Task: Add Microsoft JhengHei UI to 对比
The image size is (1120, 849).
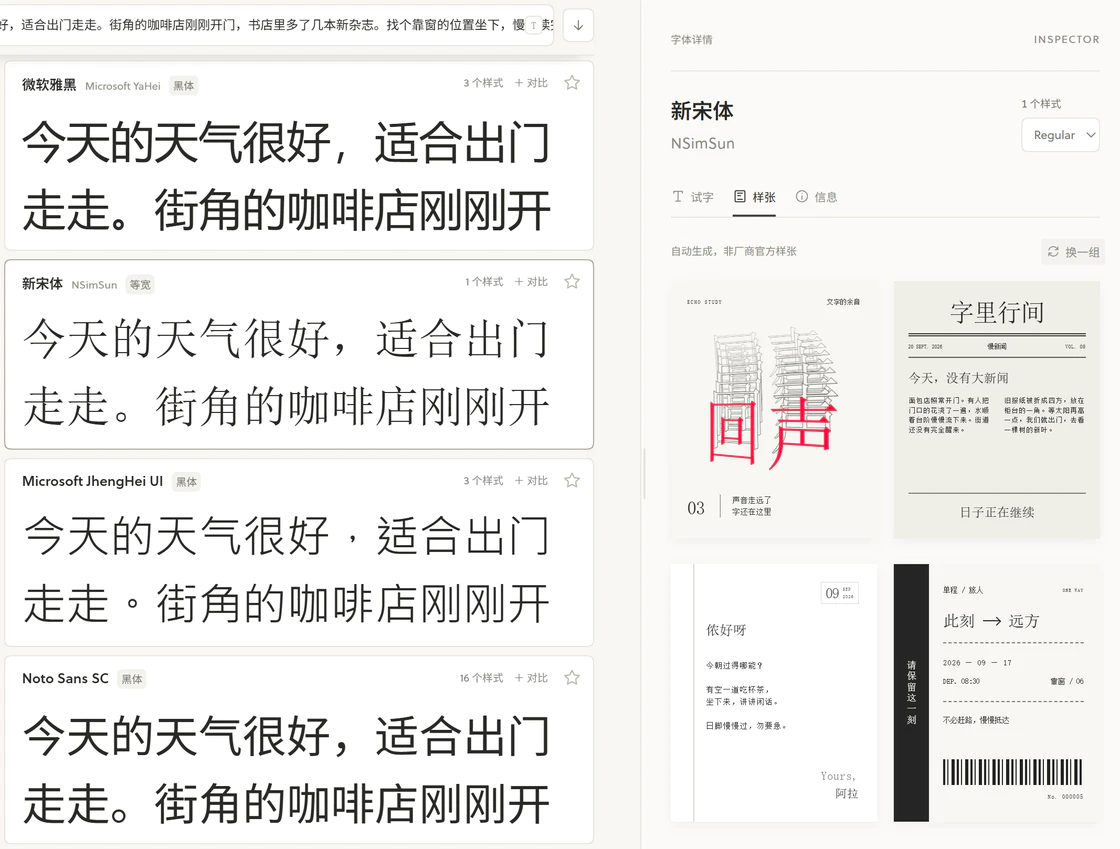Action: click(x=531, y=481)
